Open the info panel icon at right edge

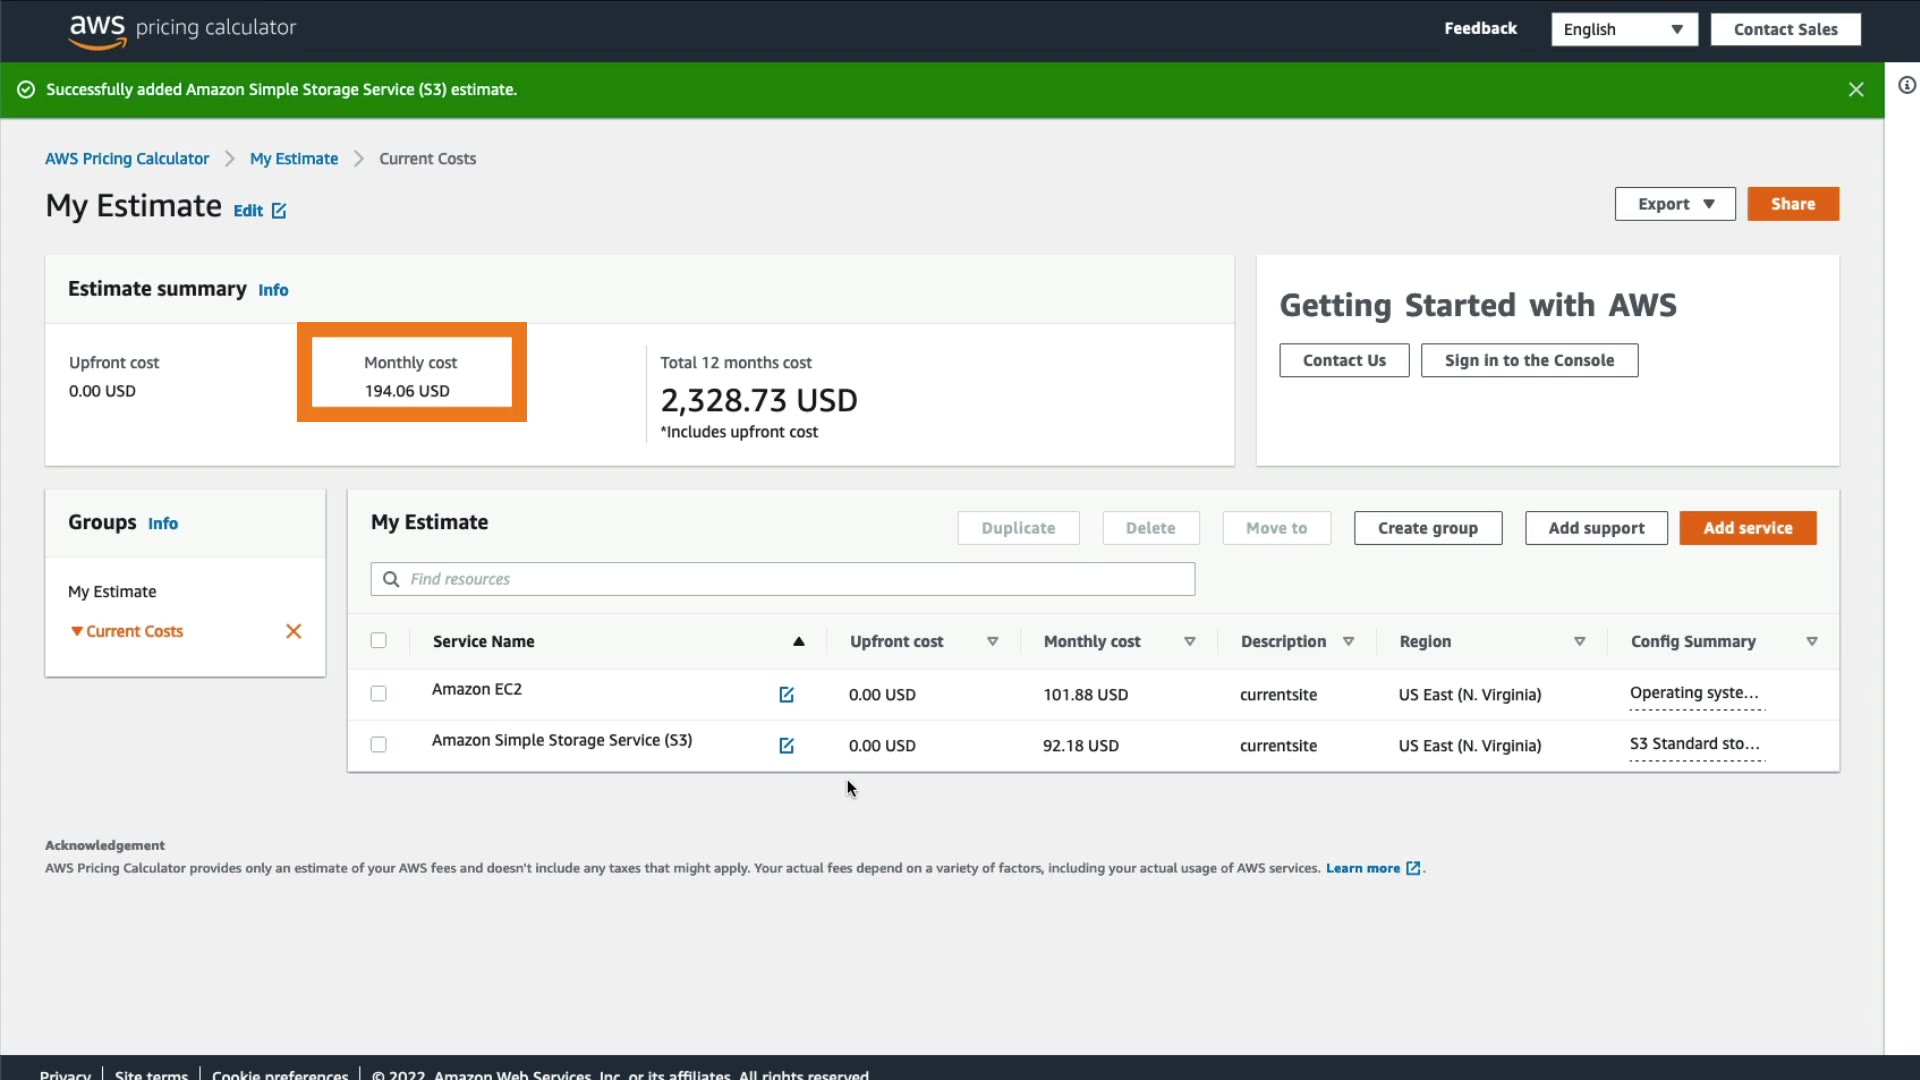coord(1907,86)
